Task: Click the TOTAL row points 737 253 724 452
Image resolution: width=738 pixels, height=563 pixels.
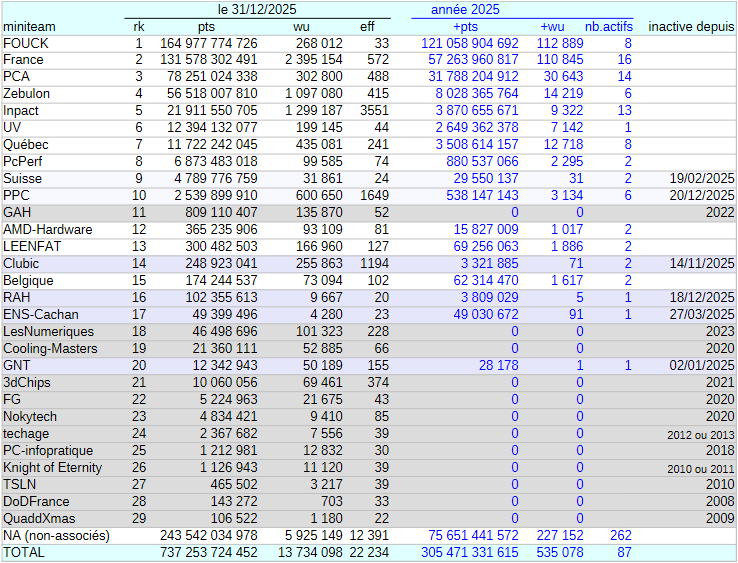Action: point(209,553)
